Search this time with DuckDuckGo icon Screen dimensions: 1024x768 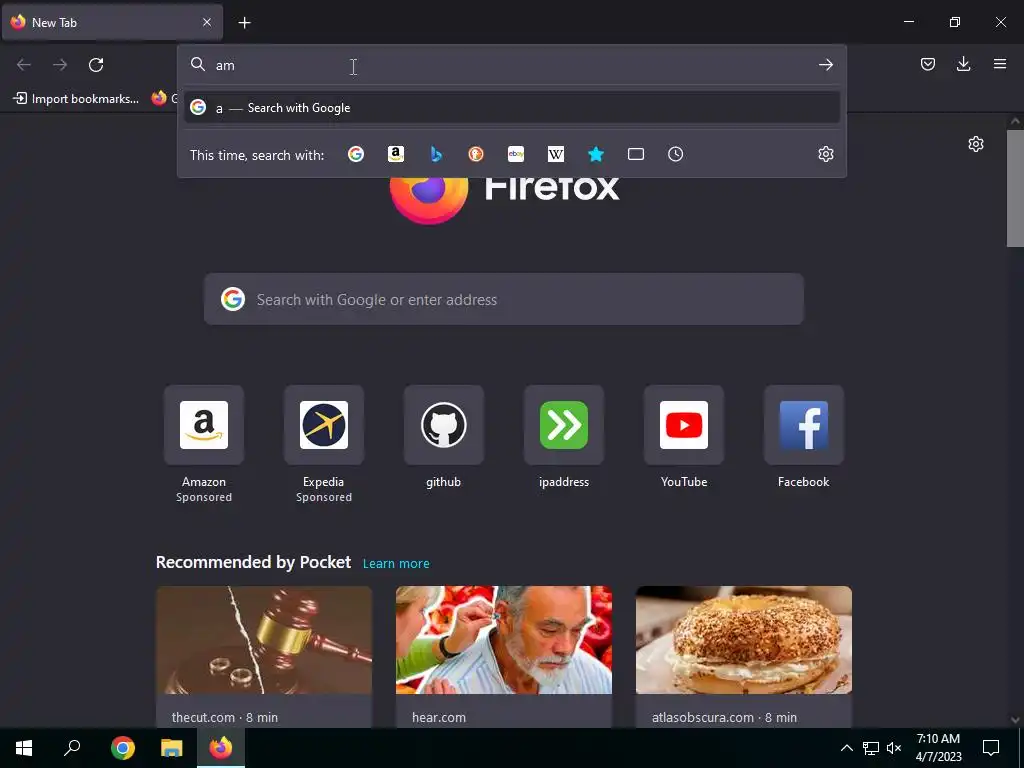[476, 154]
